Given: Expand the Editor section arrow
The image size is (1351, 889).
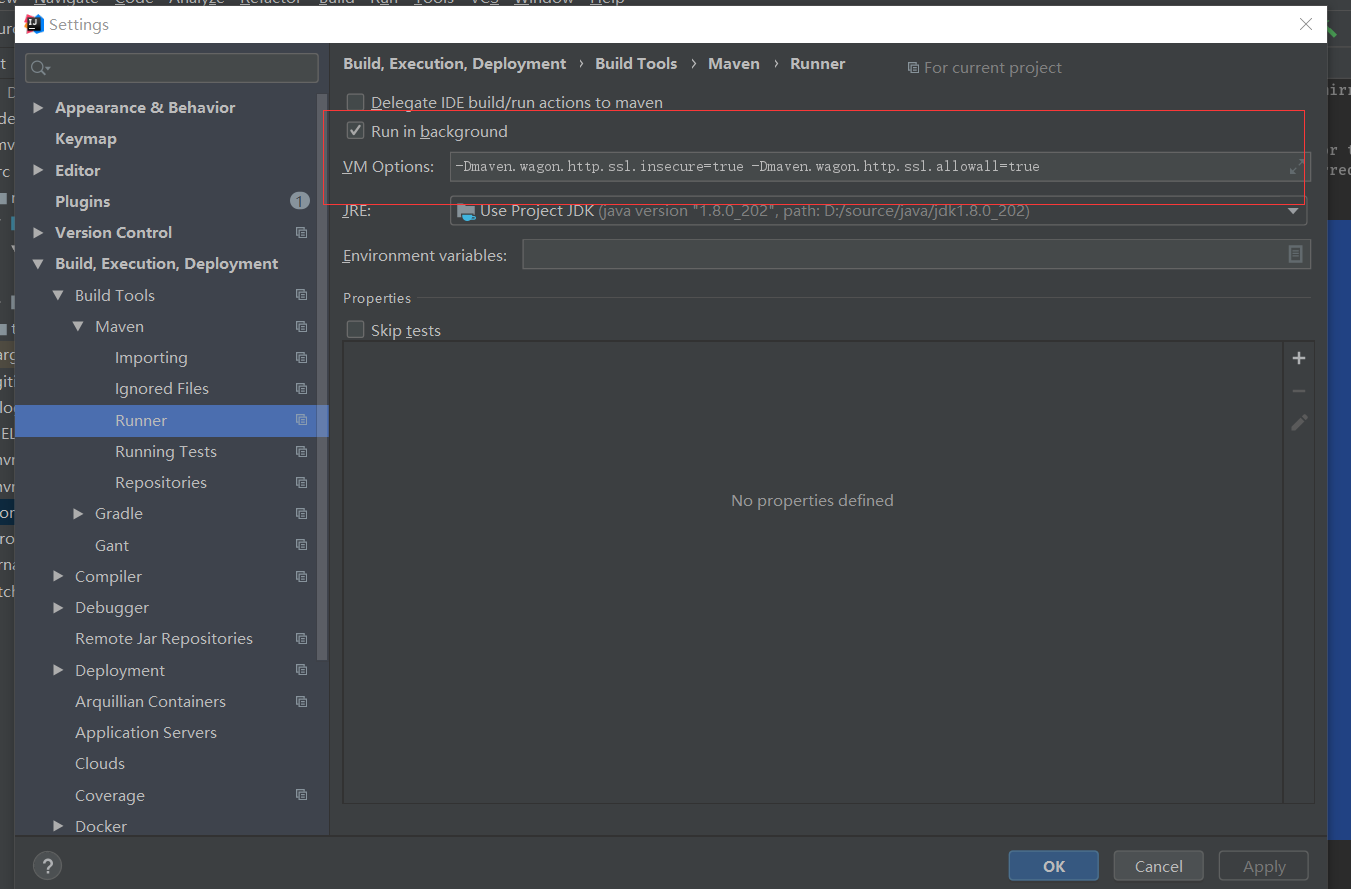Looking at the screenshot, I should coord(38,171).
